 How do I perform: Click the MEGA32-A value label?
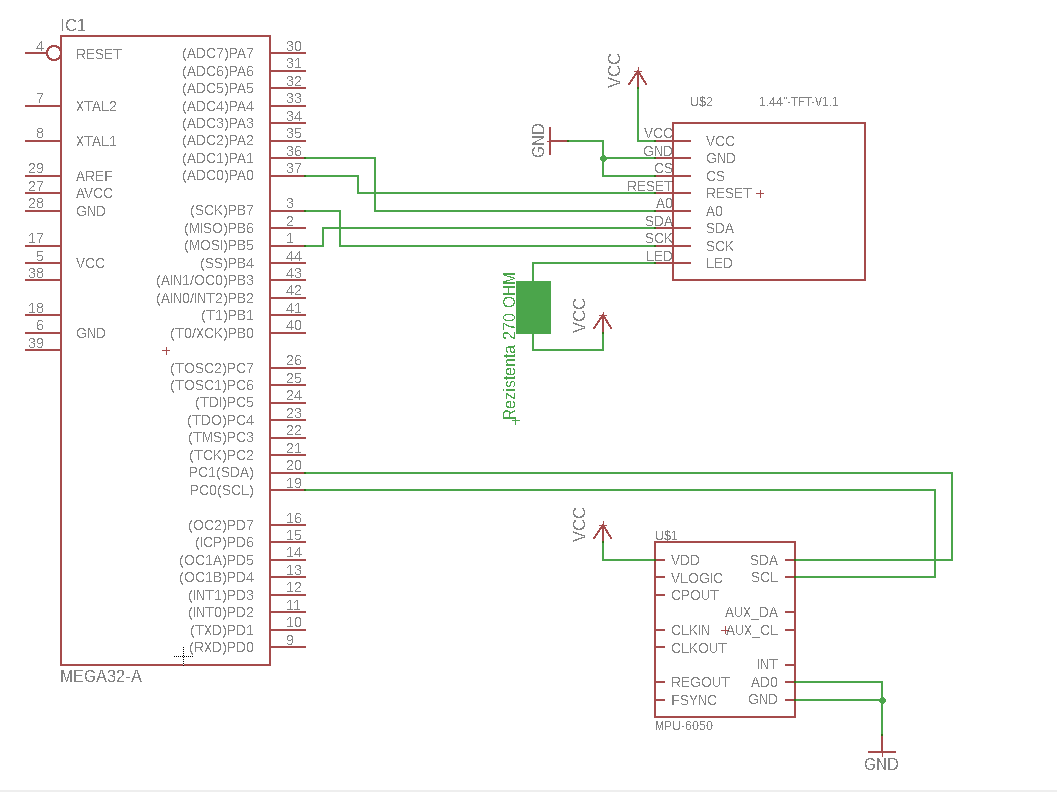[x=101, y=677]
